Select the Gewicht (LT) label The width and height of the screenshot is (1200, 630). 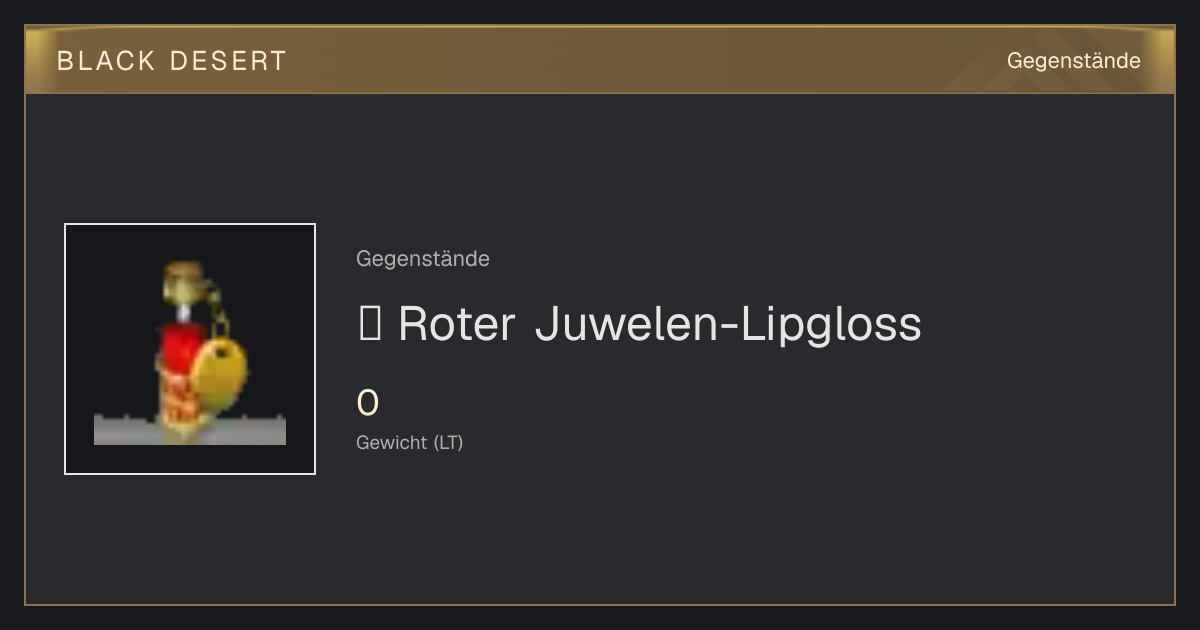click(410, 442)
